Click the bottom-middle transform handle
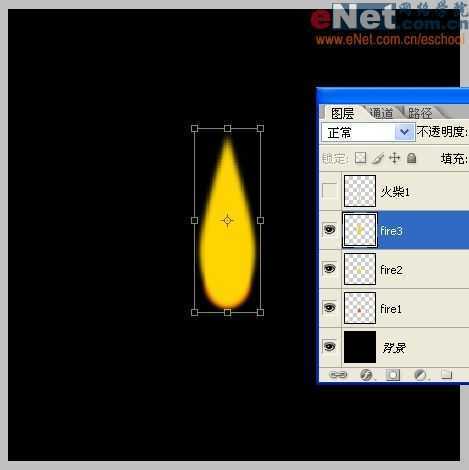469x470 pixels. (x=227, y=312)
